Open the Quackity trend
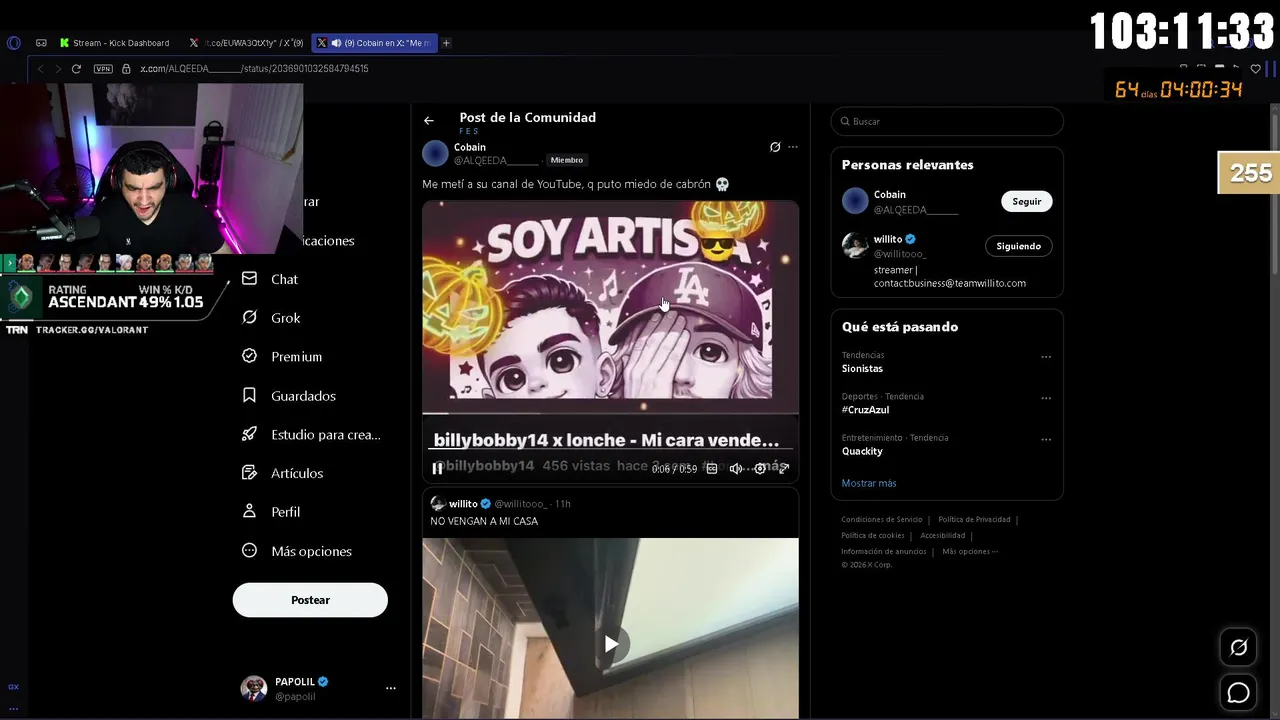This screenshot has height=720, width=1280. pos(862,451)
